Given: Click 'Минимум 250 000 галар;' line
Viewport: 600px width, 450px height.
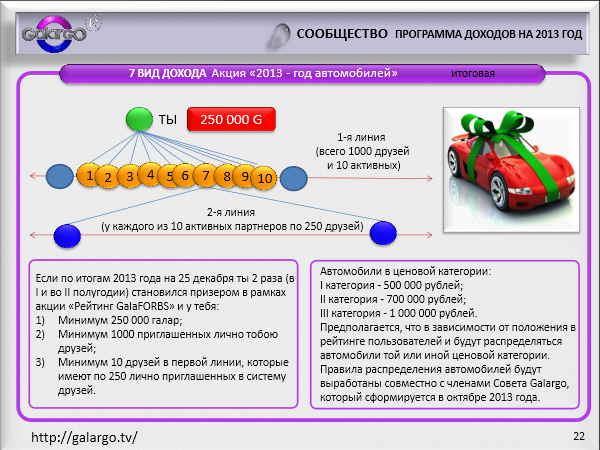Looking at the screenshot, I should tap(120, 320).
